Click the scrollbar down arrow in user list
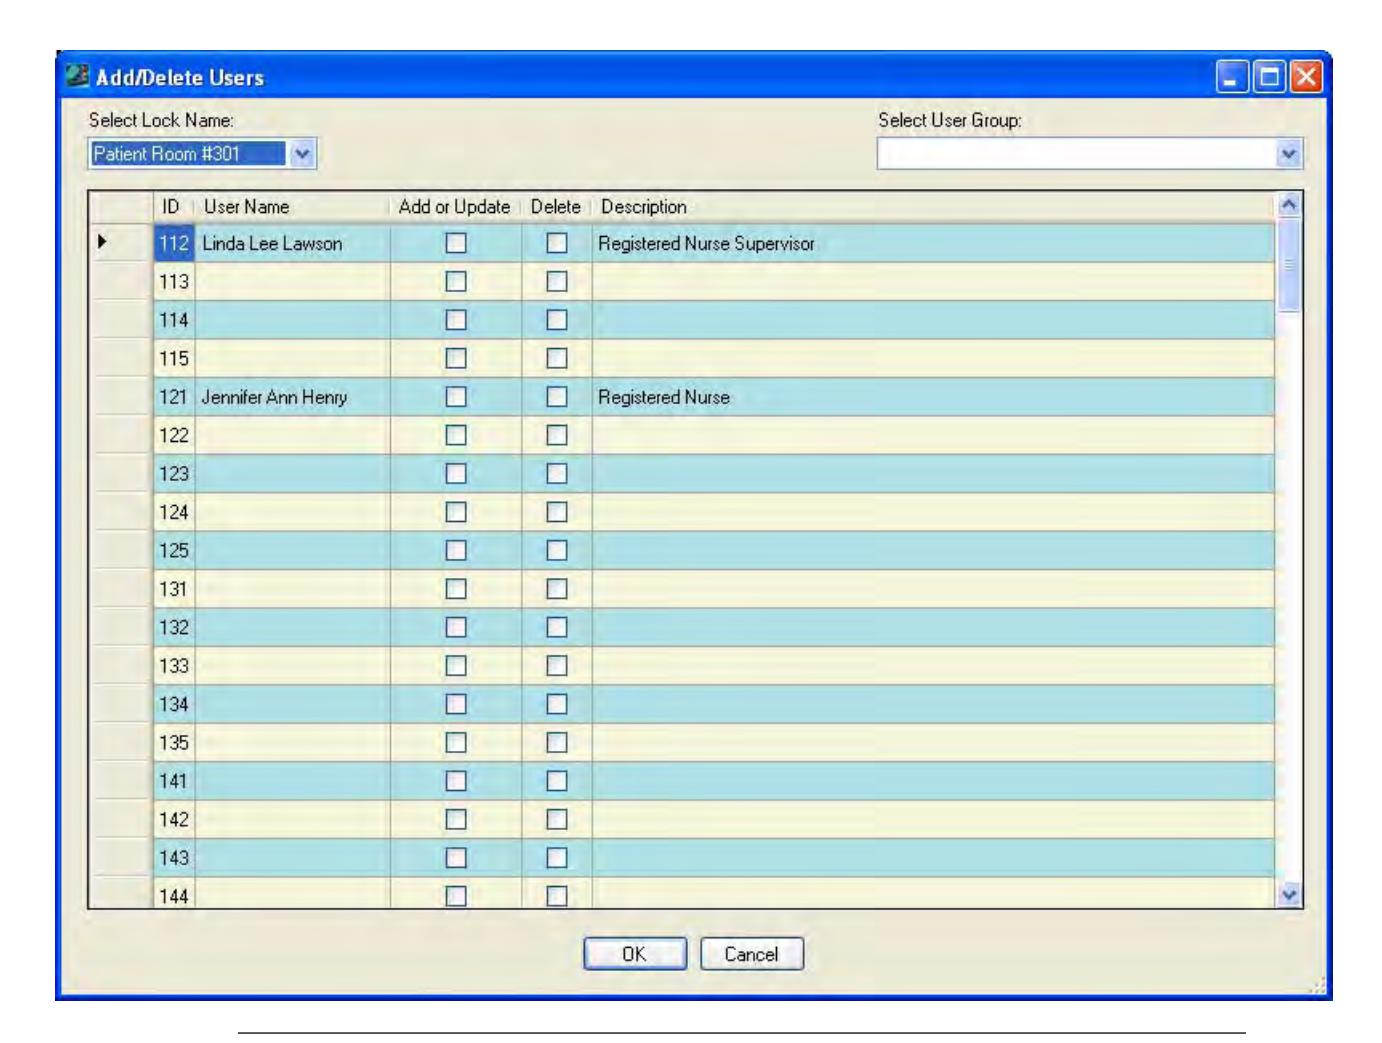The height and width of the screenshot is (1043, 1382). tap(1289, 895)
